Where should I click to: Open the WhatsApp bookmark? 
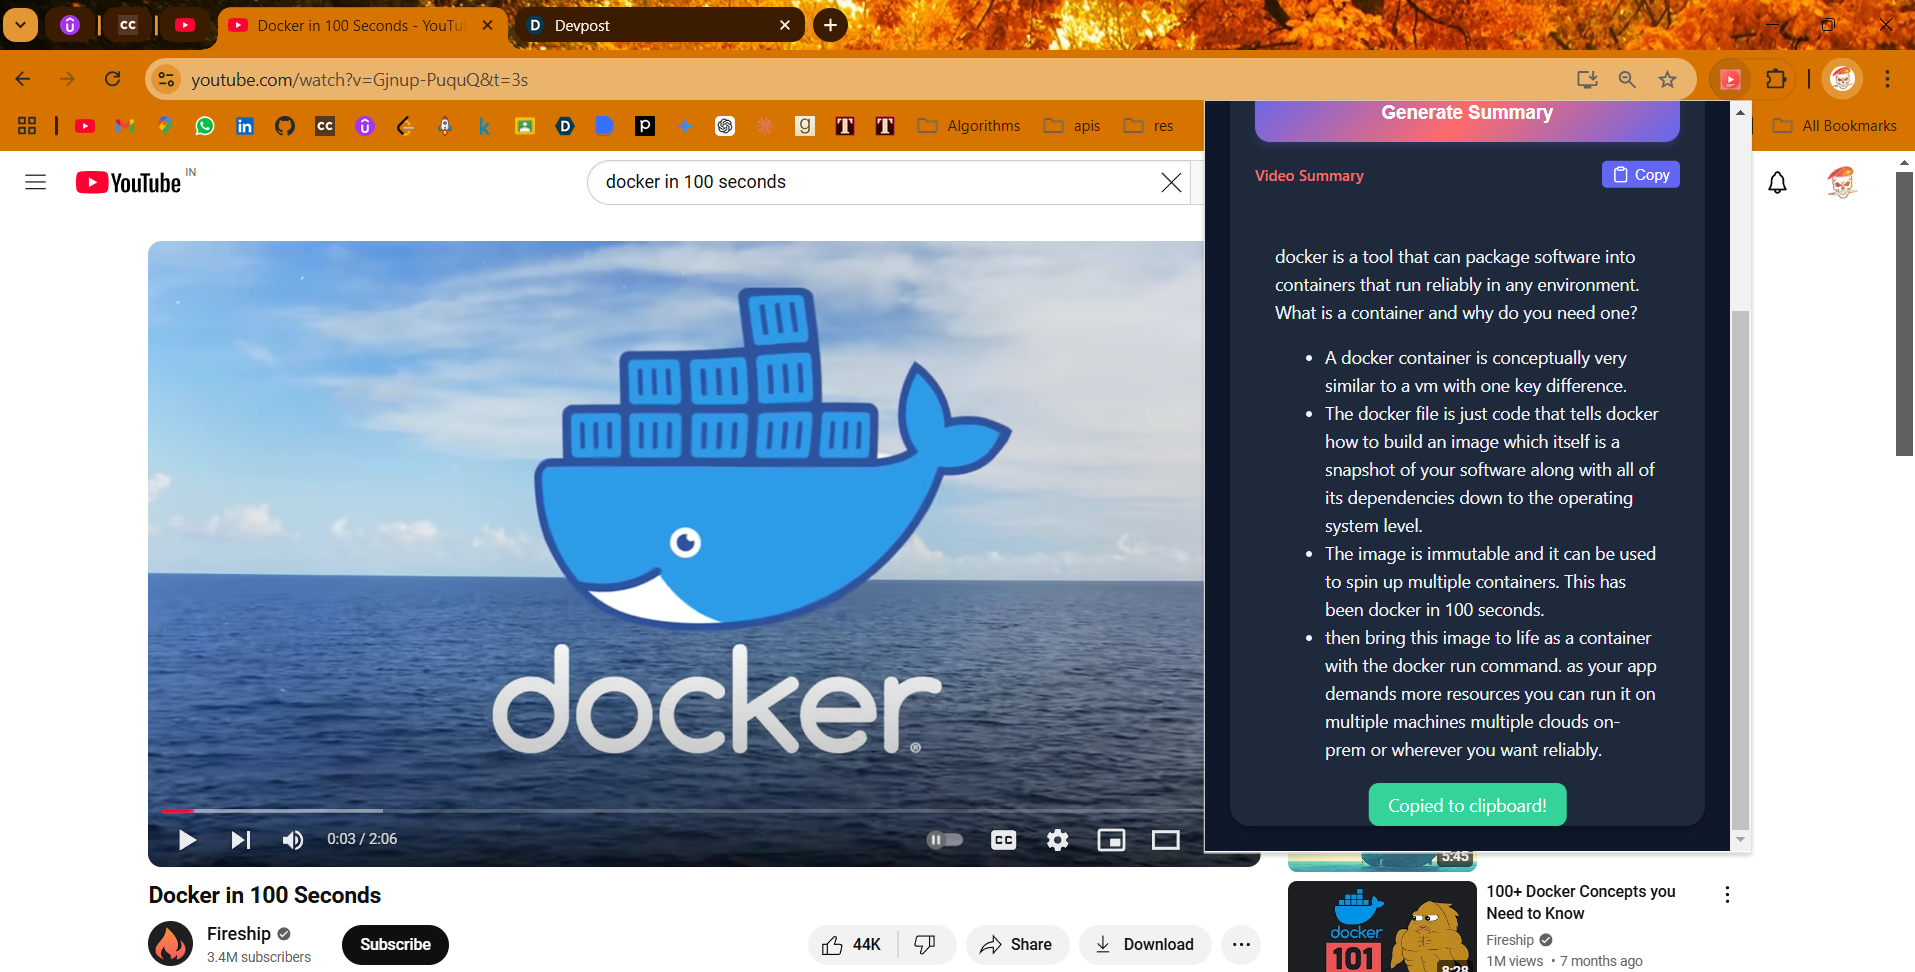[205, 126]
